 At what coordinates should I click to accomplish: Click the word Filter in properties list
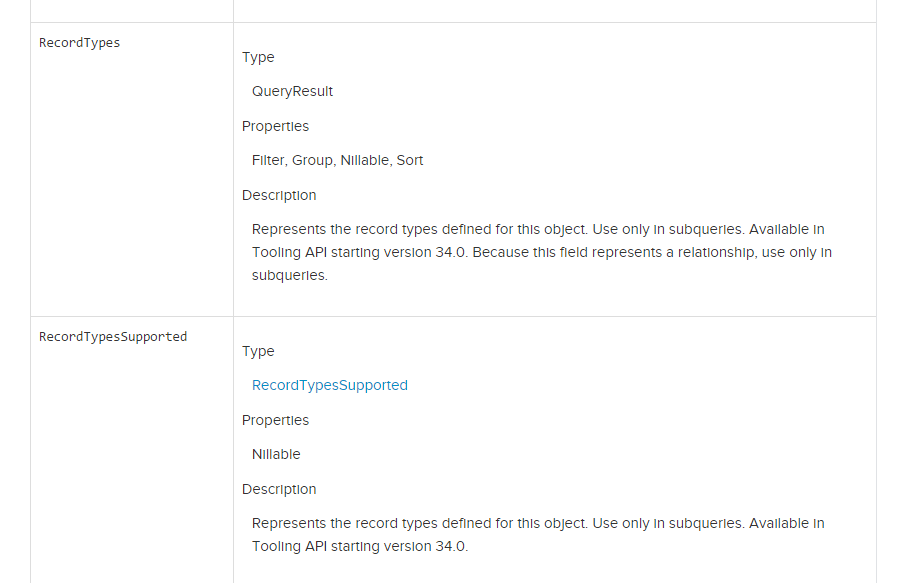pyautogui.click(x=268, y=160)
